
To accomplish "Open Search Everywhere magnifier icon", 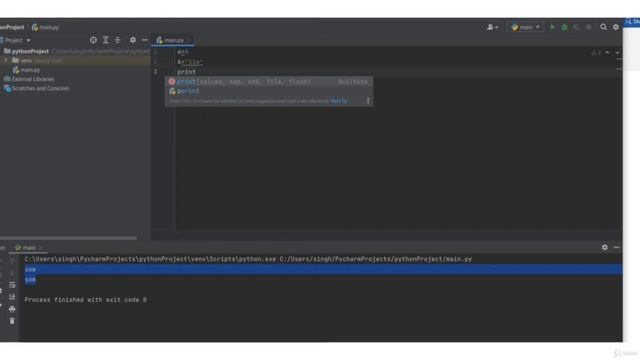I will coord(603,27).
